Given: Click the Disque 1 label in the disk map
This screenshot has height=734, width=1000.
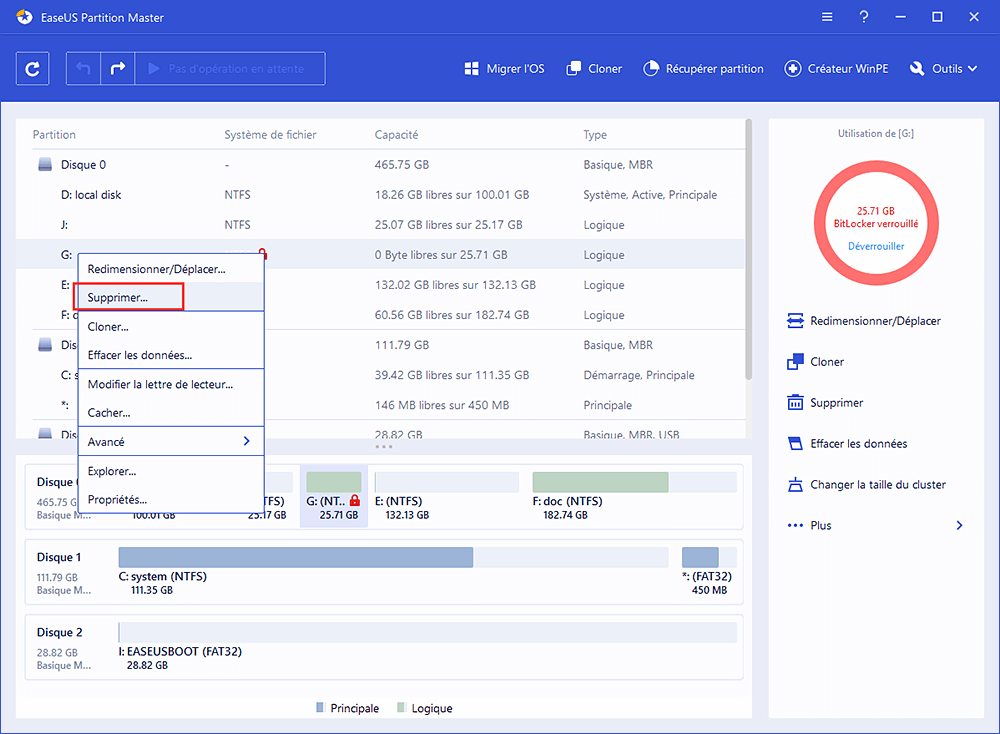Looking at the screenshot, I should click(59, 557).
